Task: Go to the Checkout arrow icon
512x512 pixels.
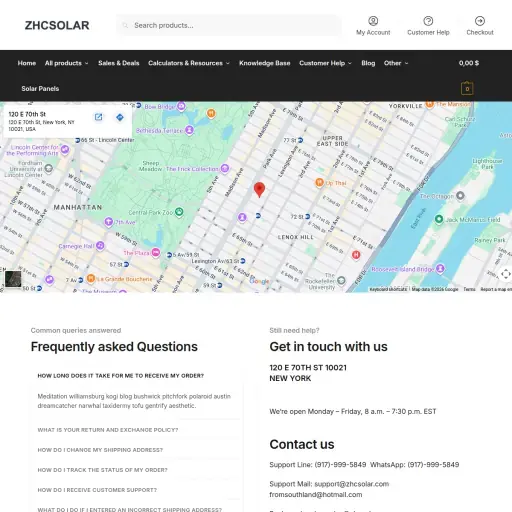Action: coord(480,21)
